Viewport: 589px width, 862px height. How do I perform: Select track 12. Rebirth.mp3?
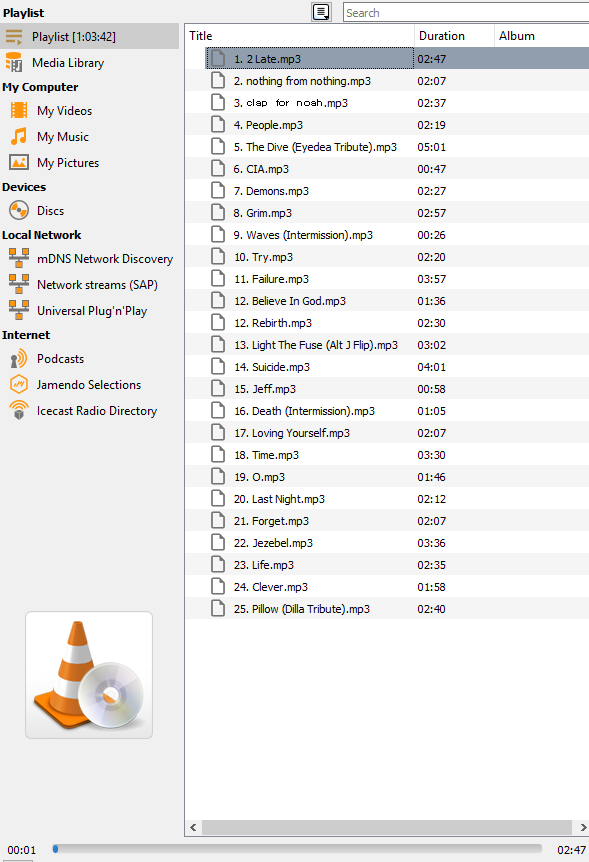coord(387,323)
